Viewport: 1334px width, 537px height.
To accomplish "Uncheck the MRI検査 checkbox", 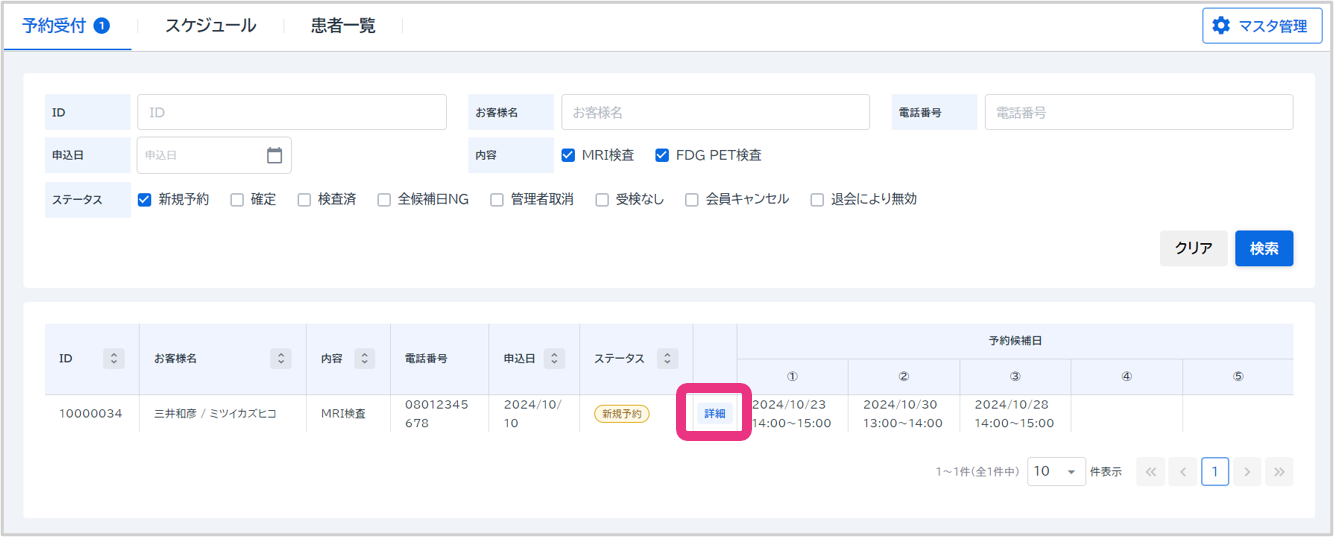I will coord(568,155).
